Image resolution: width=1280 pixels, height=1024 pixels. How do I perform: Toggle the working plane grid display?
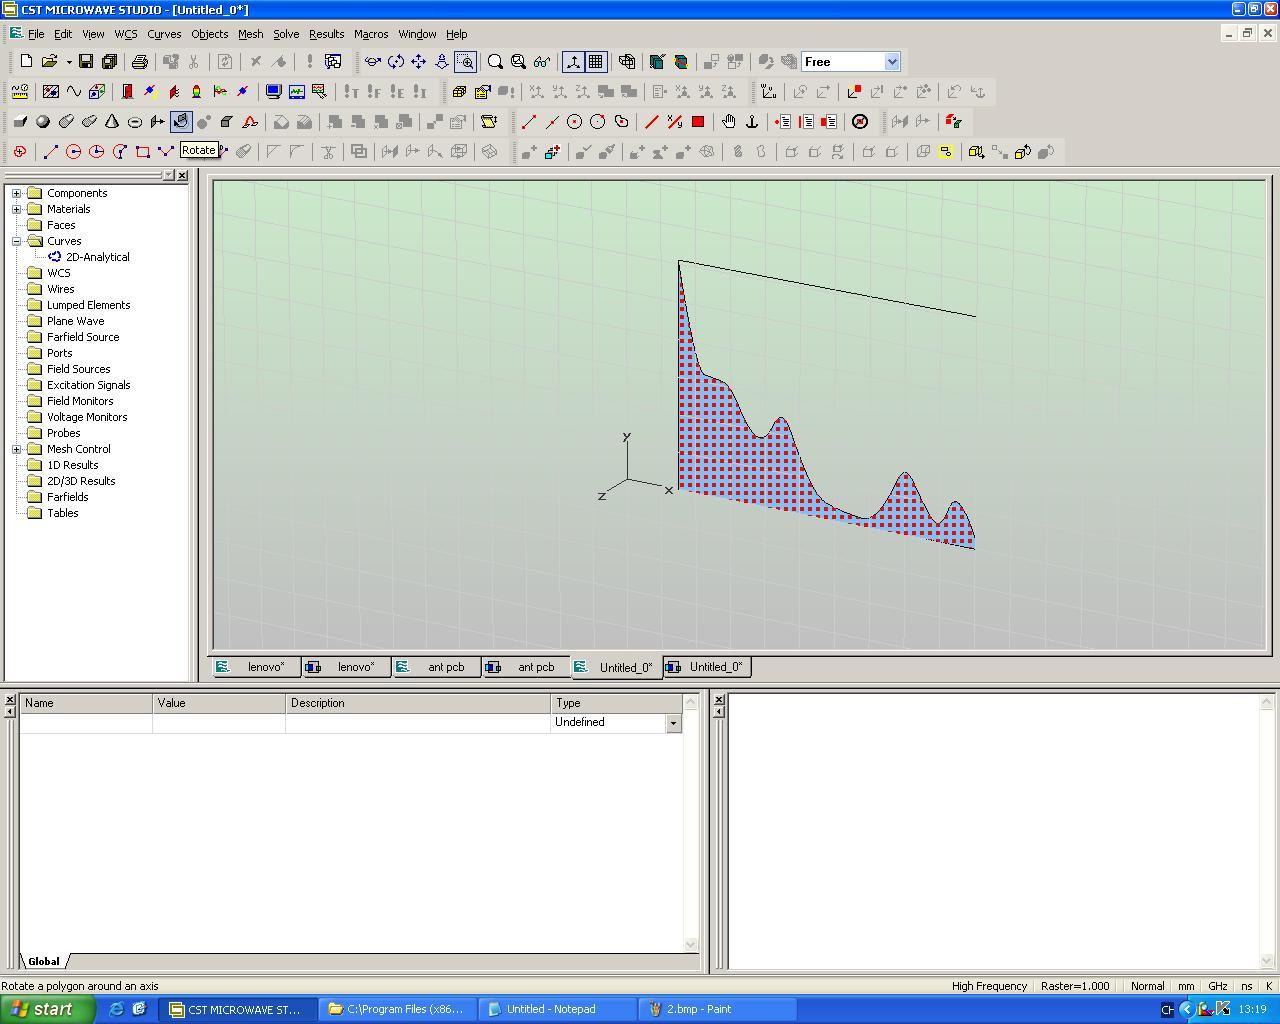pos(596,62)
